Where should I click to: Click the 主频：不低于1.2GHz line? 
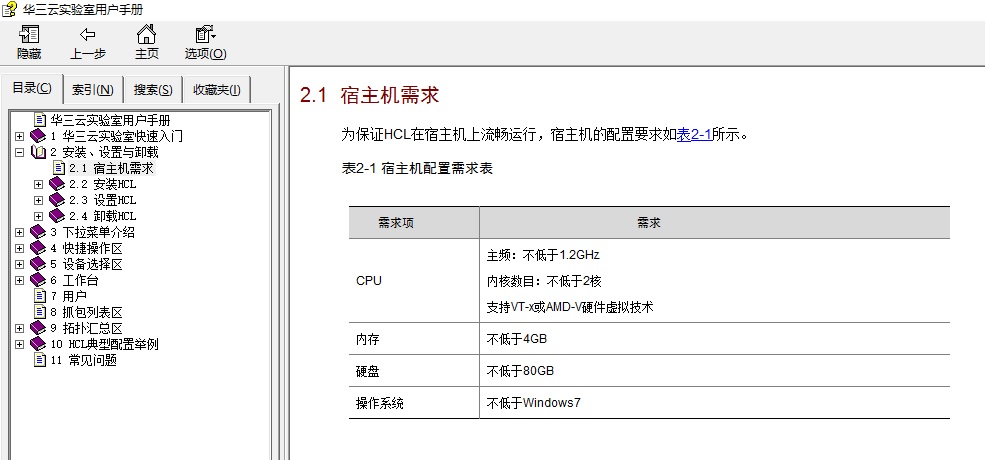point(543,255)
